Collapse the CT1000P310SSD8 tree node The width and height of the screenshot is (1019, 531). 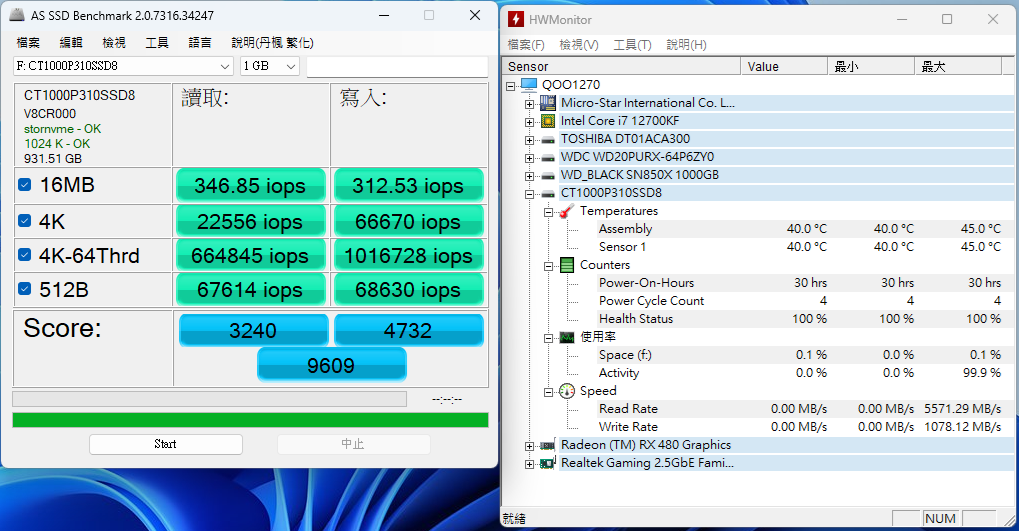click(530, 194)
